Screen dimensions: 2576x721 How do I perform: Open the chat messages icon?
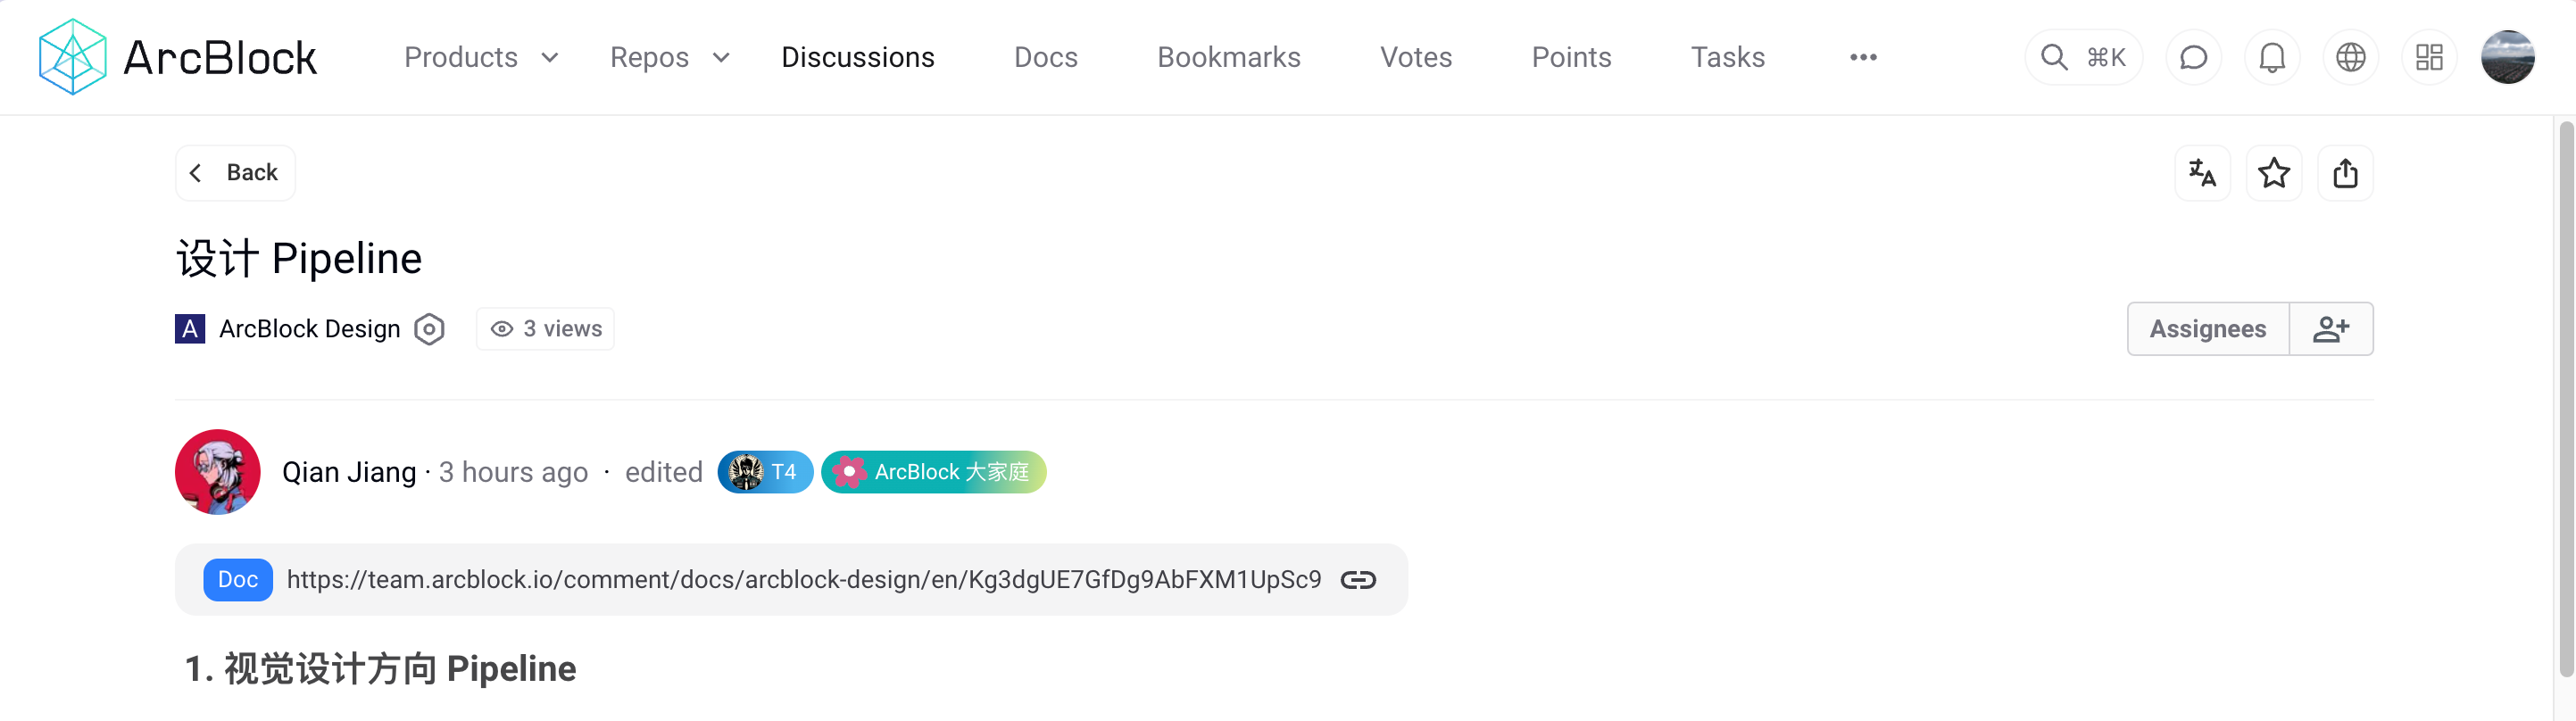pos(2193,57)
